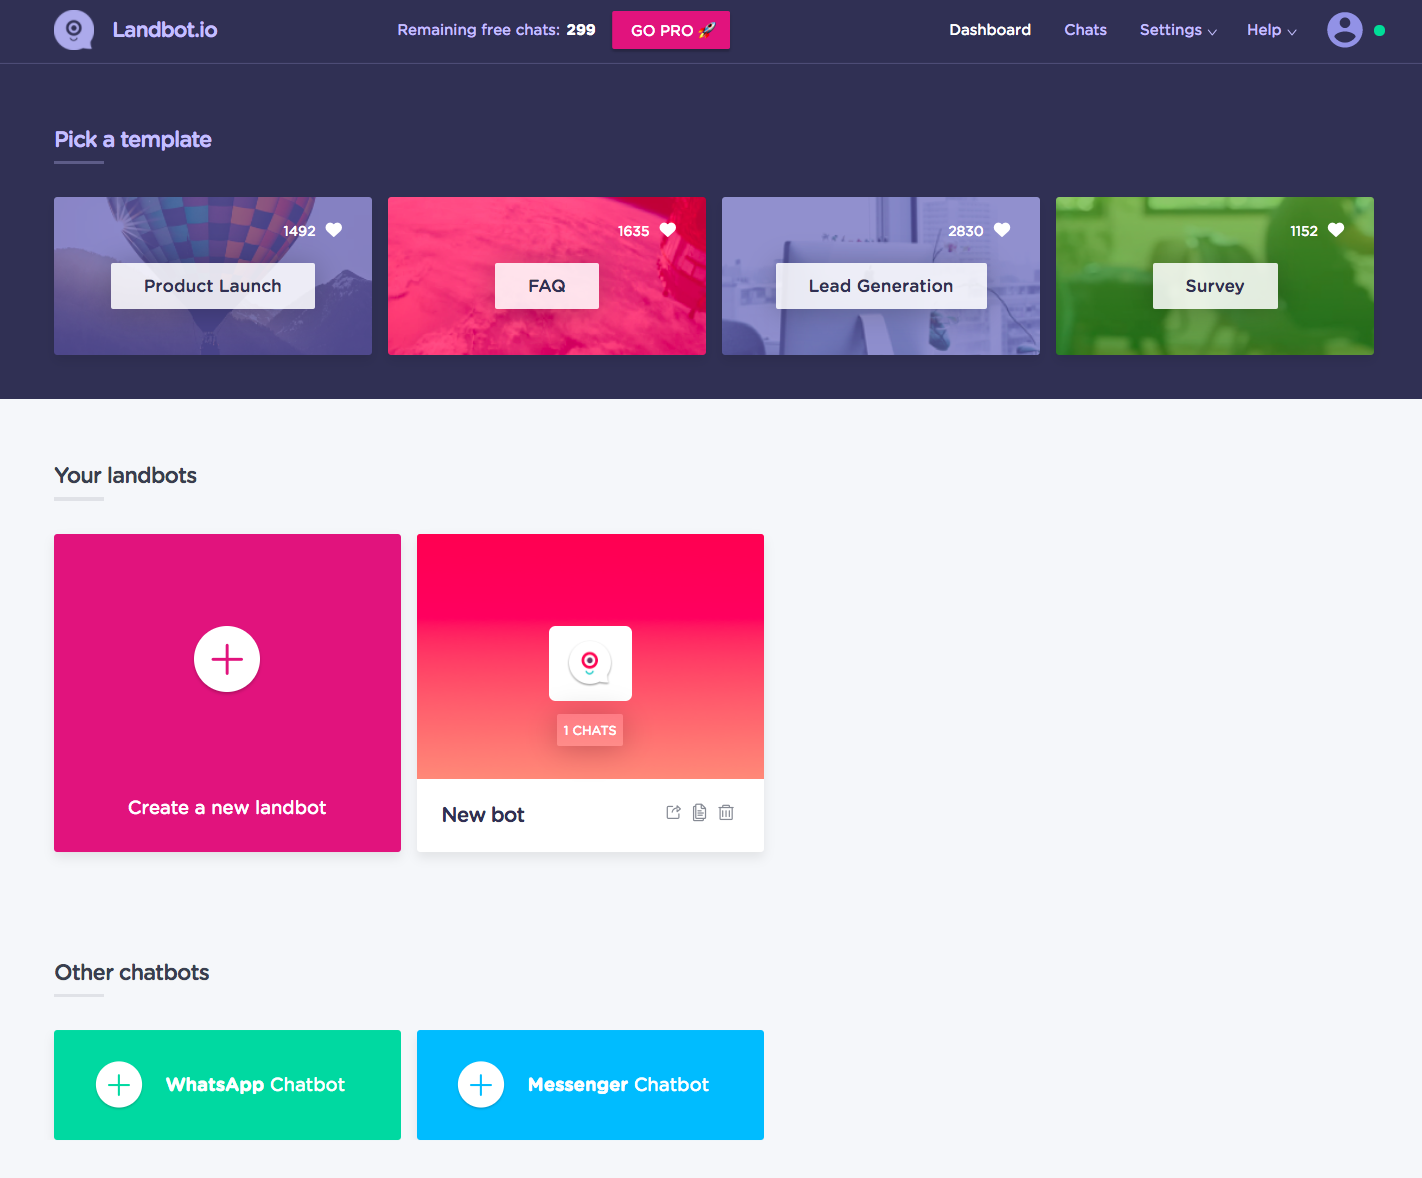Click the 1152 likes count
1422x1178 pixels.
1304,231
